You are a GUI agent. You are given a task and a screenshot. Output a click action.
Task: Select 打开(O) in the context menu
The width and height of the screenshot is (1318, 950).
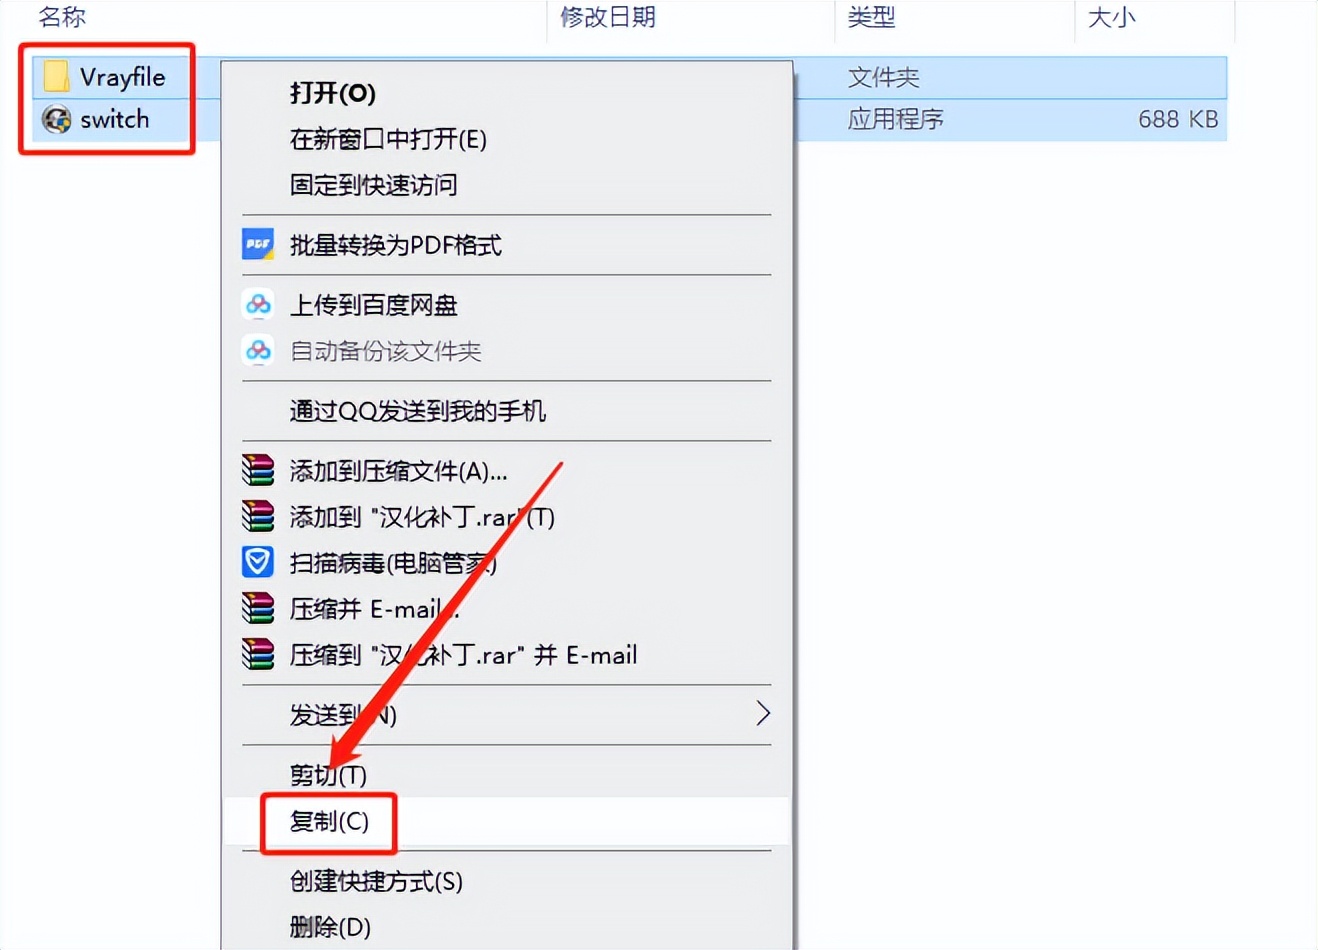point(333,93)
